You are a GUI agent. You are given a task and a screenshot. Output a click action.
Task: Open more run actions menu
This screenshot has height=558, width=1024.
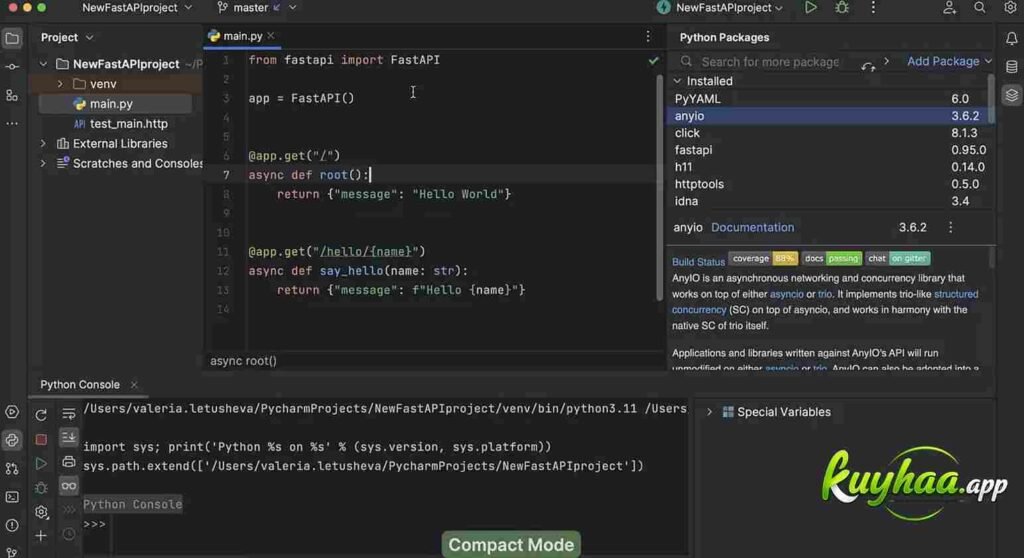coord(873,8)
